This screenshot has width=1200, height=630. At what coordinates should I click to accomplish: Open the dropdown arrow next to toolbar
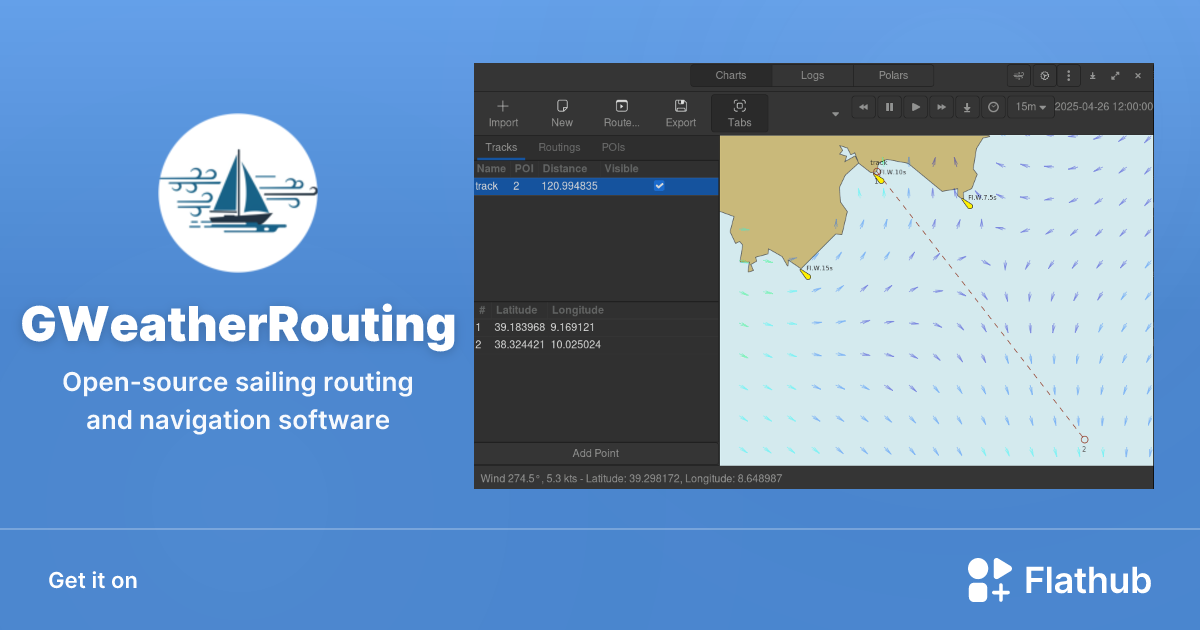click(x=835, y=113)
